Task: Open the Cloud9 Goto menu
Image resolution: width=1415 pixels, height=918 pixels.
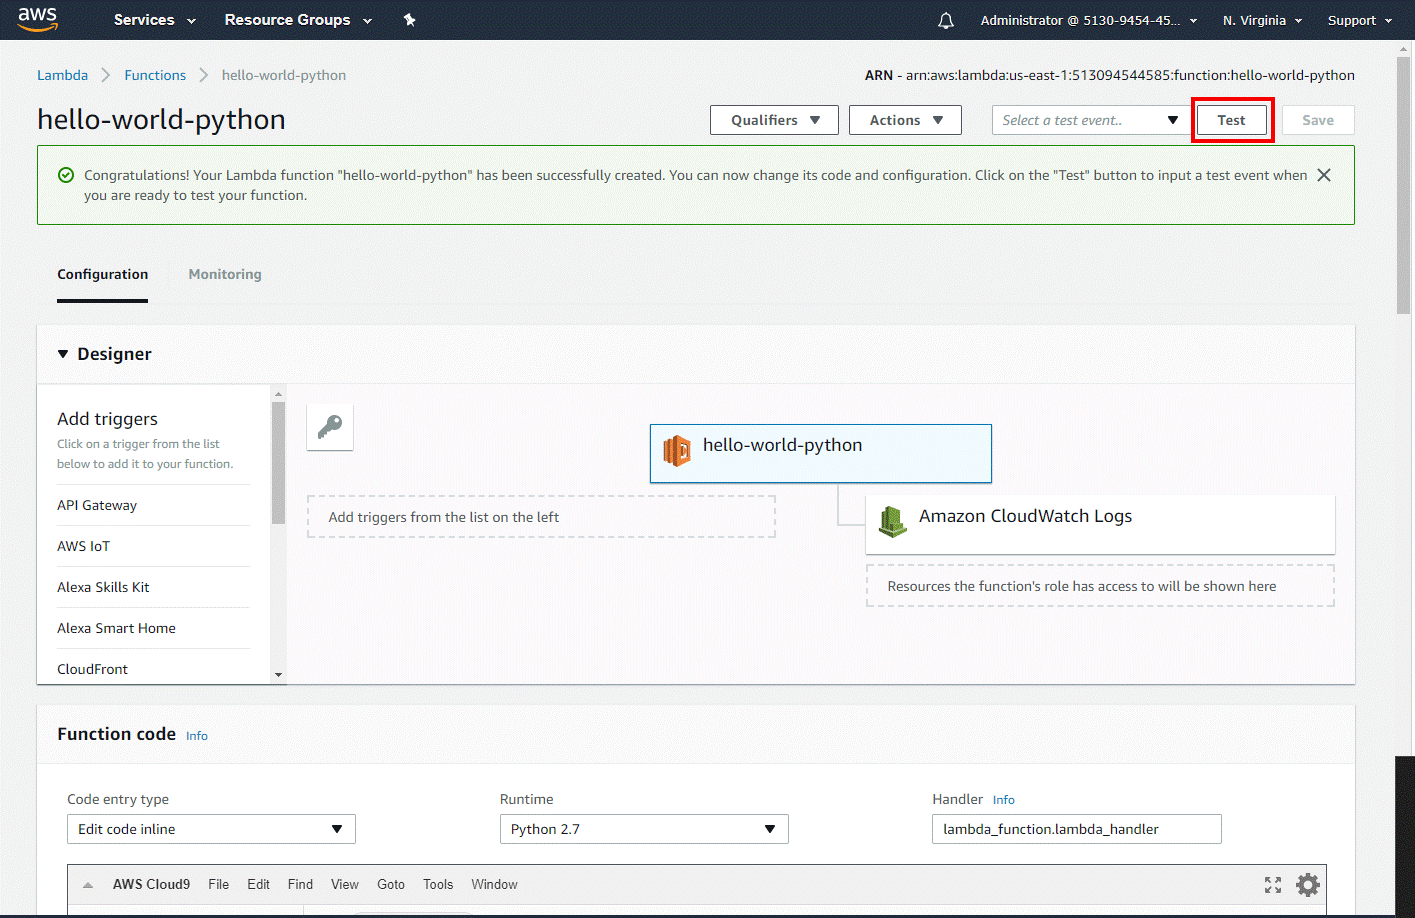Action: (391, 884)
